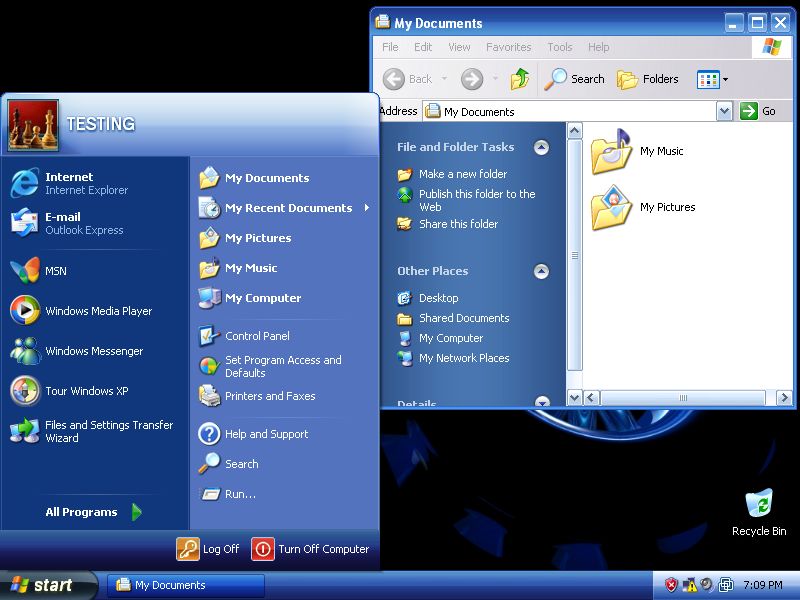Image resolution: width=800 pixels, height=600 pixels.
Task: Show All Programs list
Action: click(x=93, y=512)
